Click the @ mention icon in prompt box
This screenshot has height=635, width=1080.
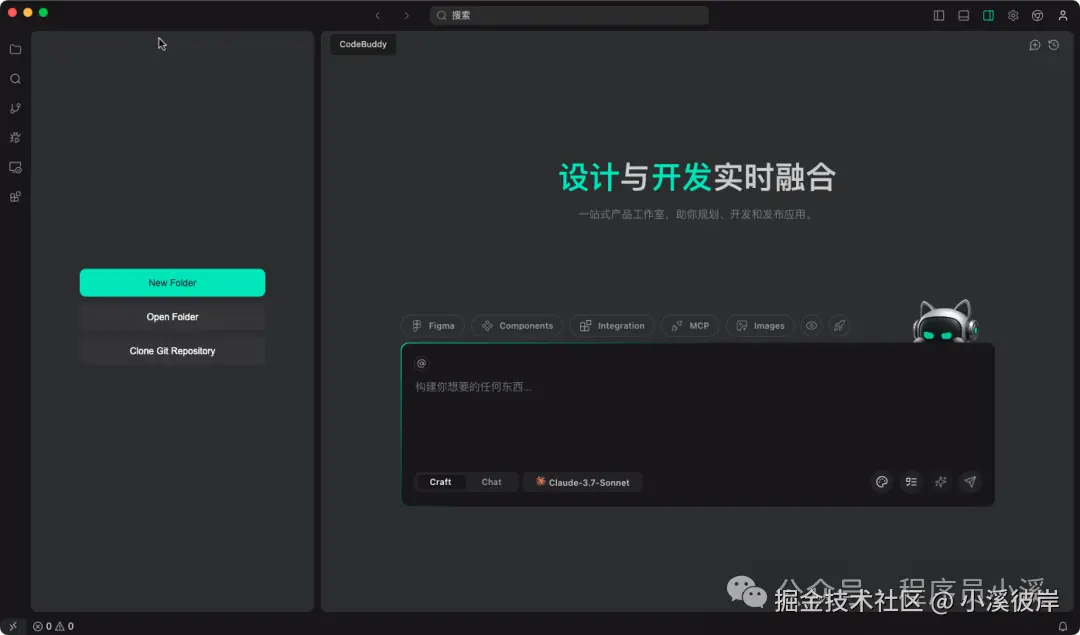[x=422, y=363]
